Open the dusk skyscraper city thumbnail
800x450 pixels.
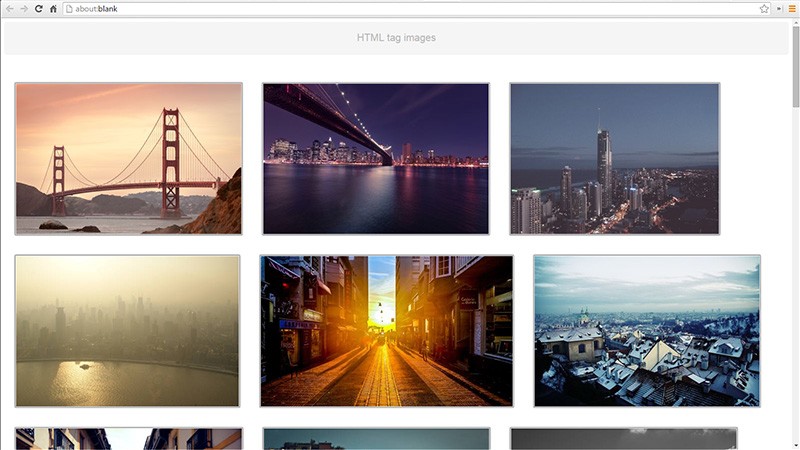[615, 159]
